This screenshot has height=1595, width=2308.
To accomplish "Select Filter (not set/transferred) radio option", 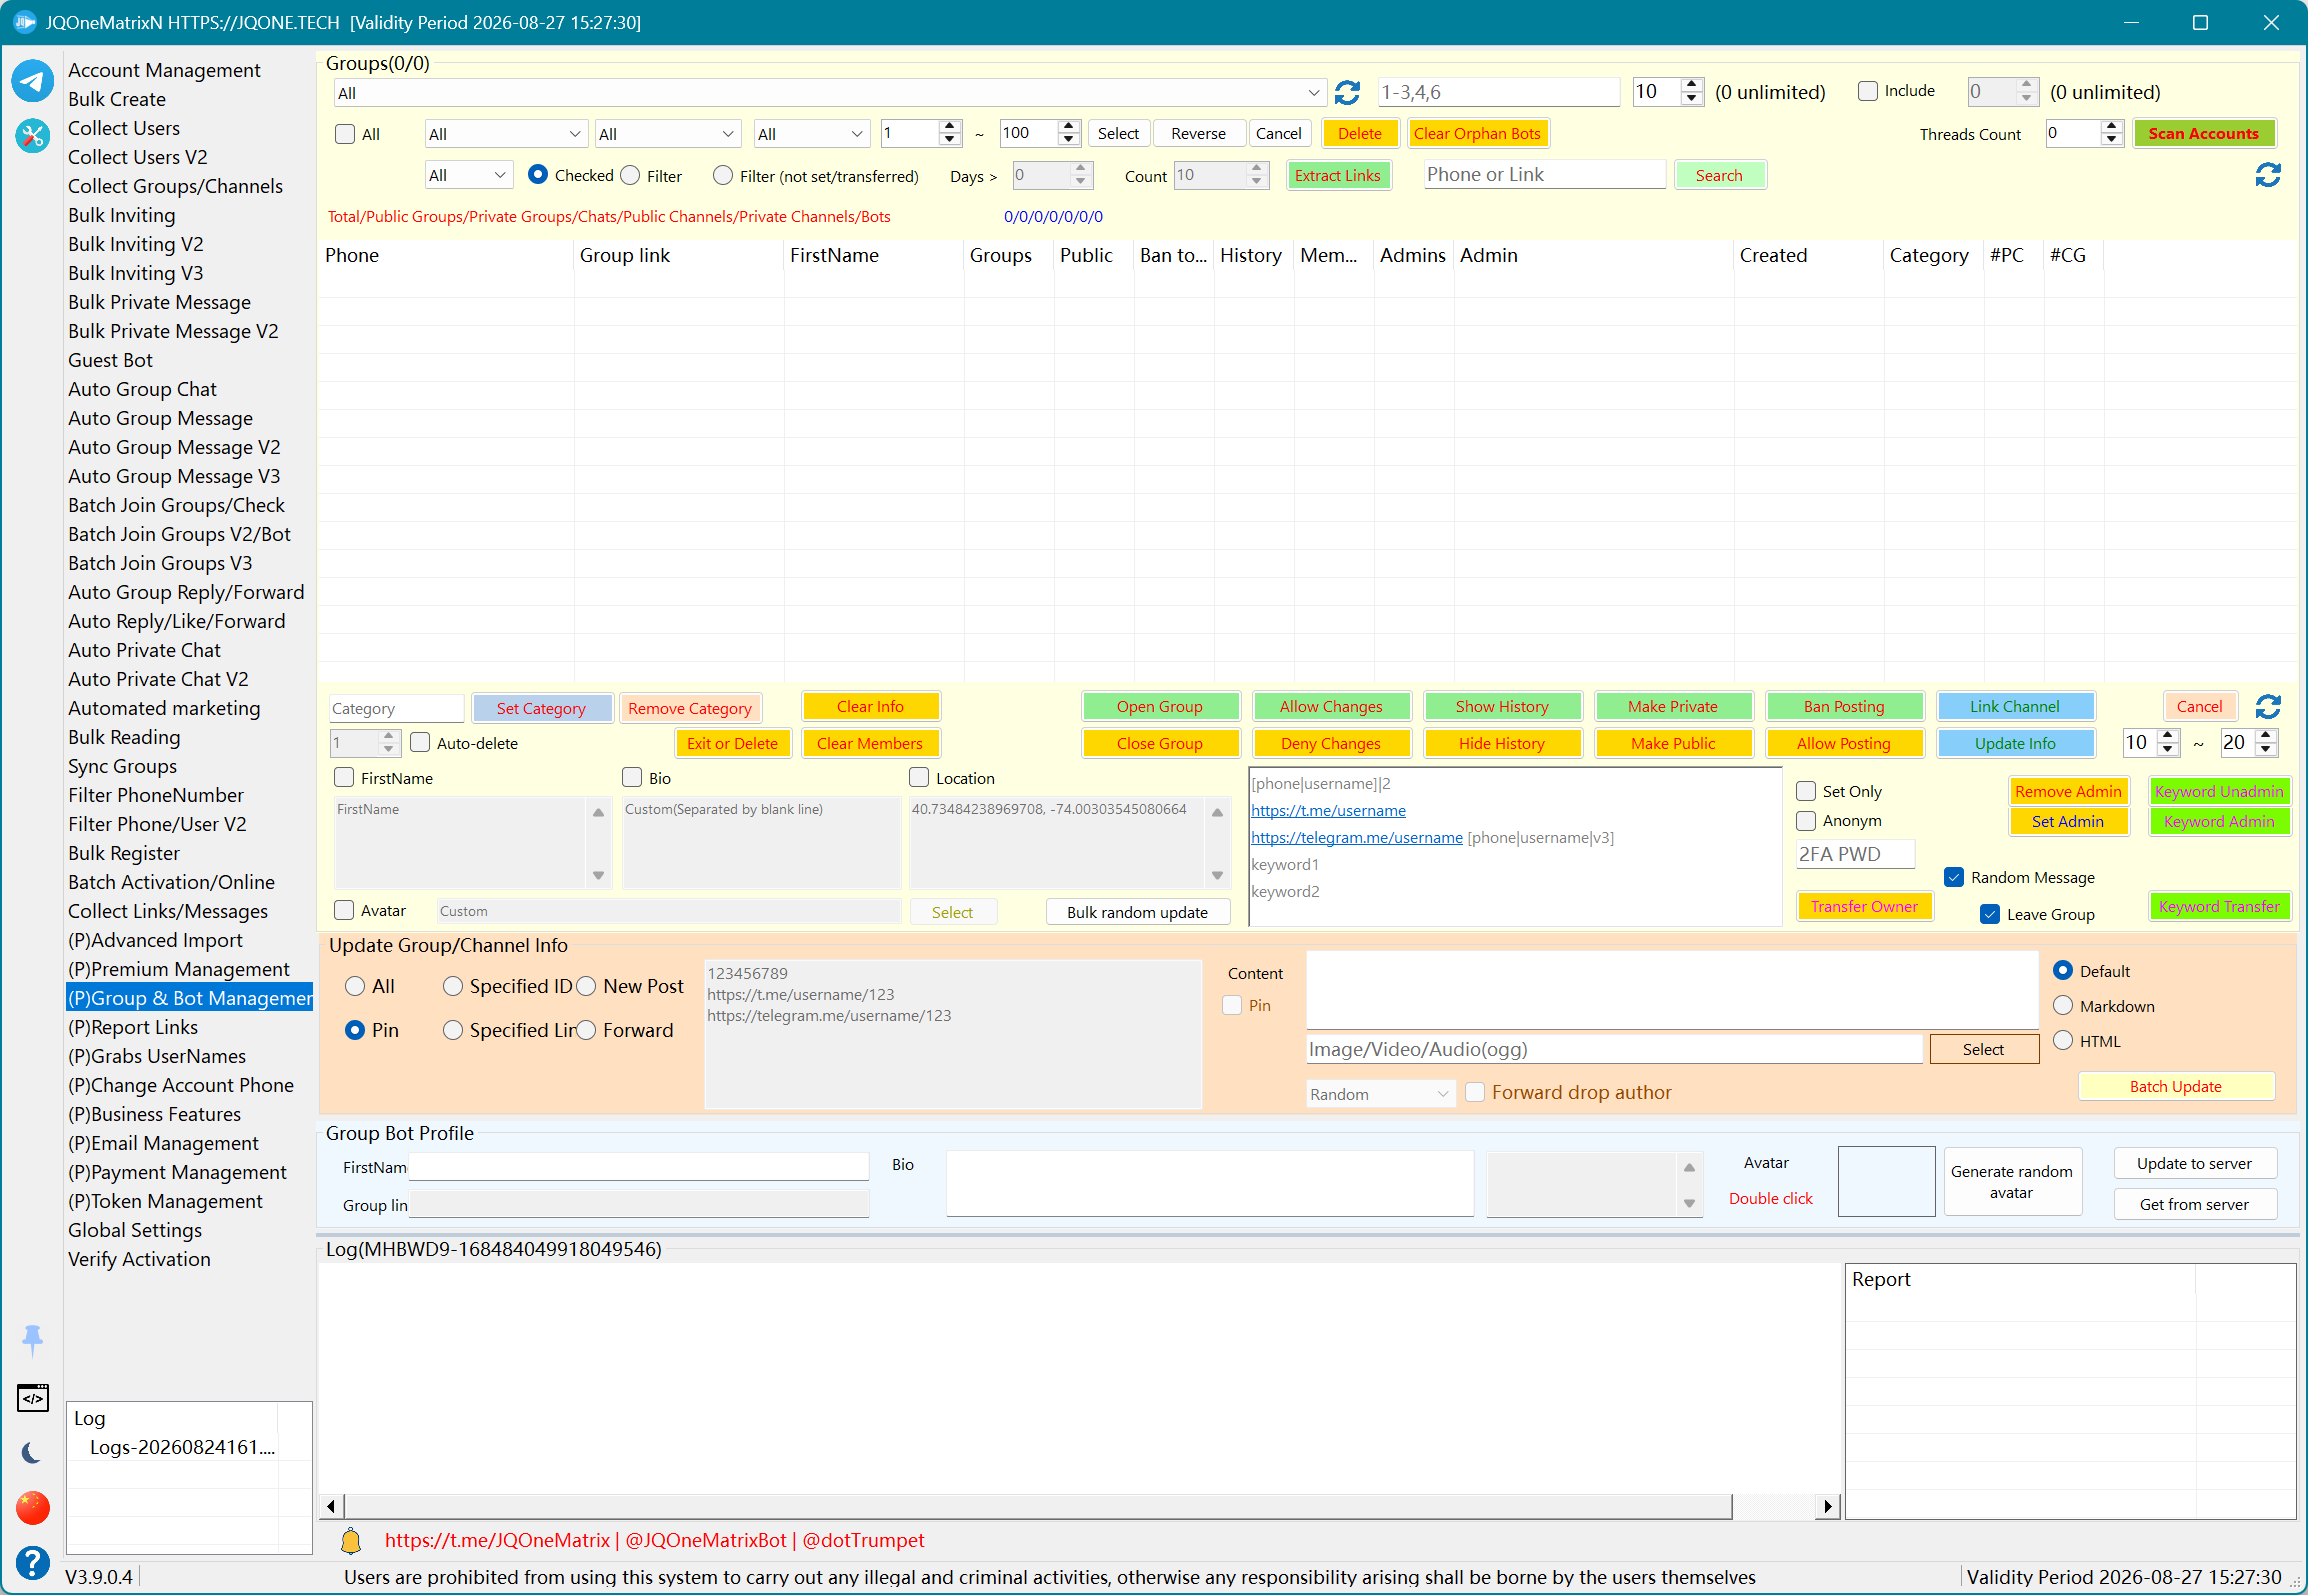I will tap(722, 175).
